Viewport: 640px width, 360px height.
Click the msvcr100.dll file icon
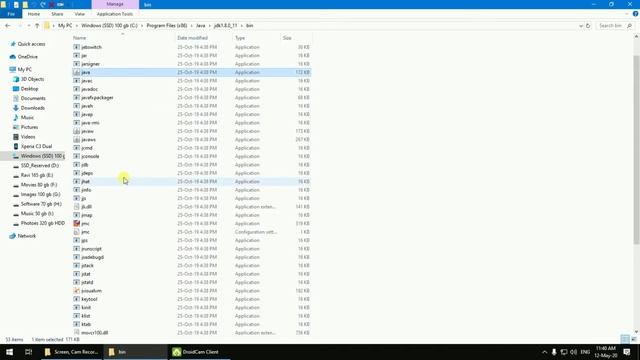[76, 333]
